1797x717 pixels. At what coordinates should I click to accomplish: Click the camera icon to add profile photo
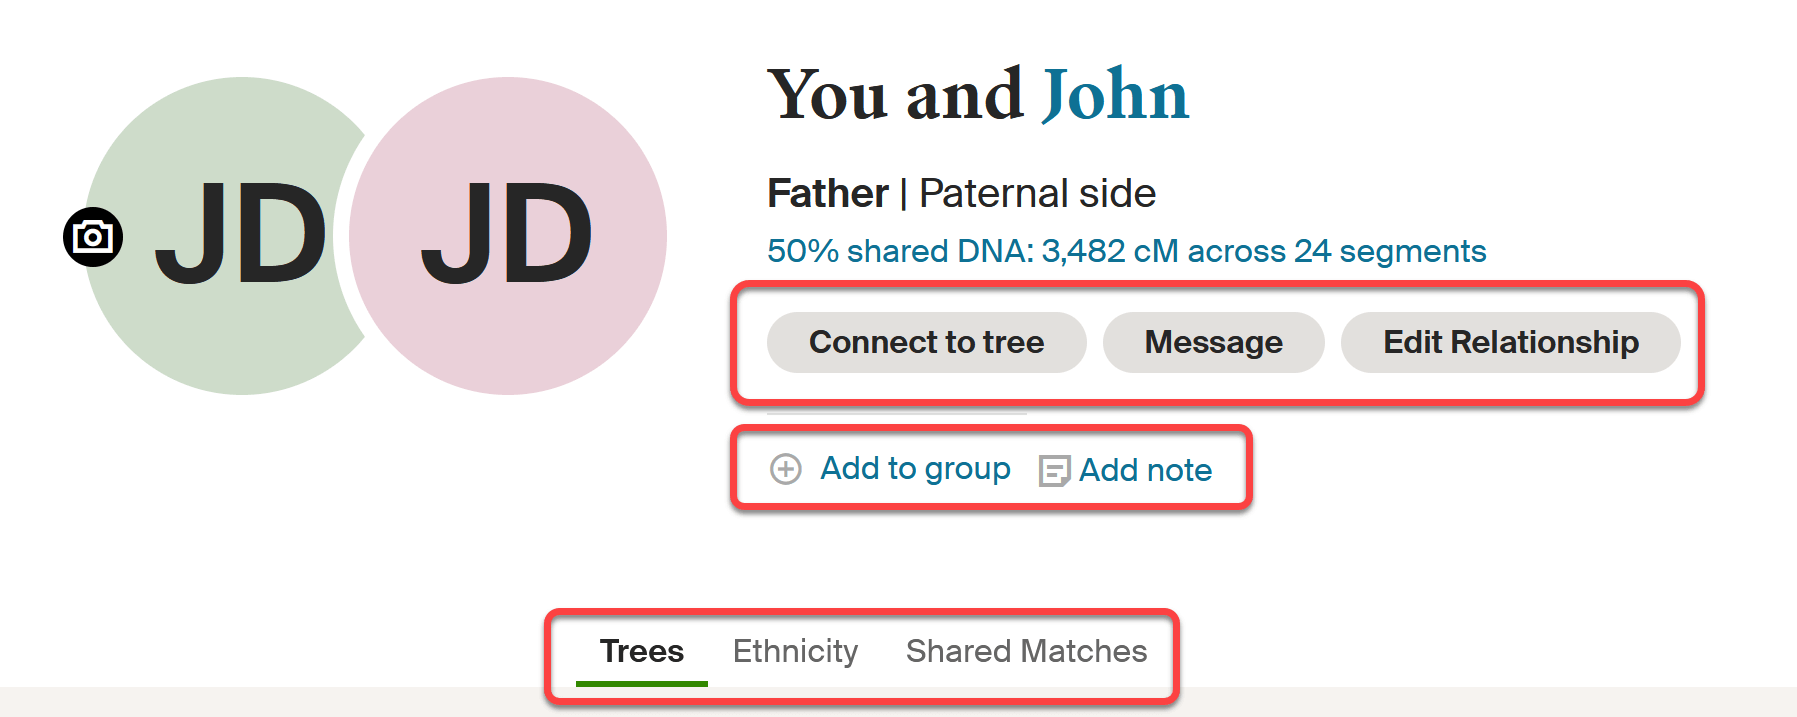click(91, 238)
